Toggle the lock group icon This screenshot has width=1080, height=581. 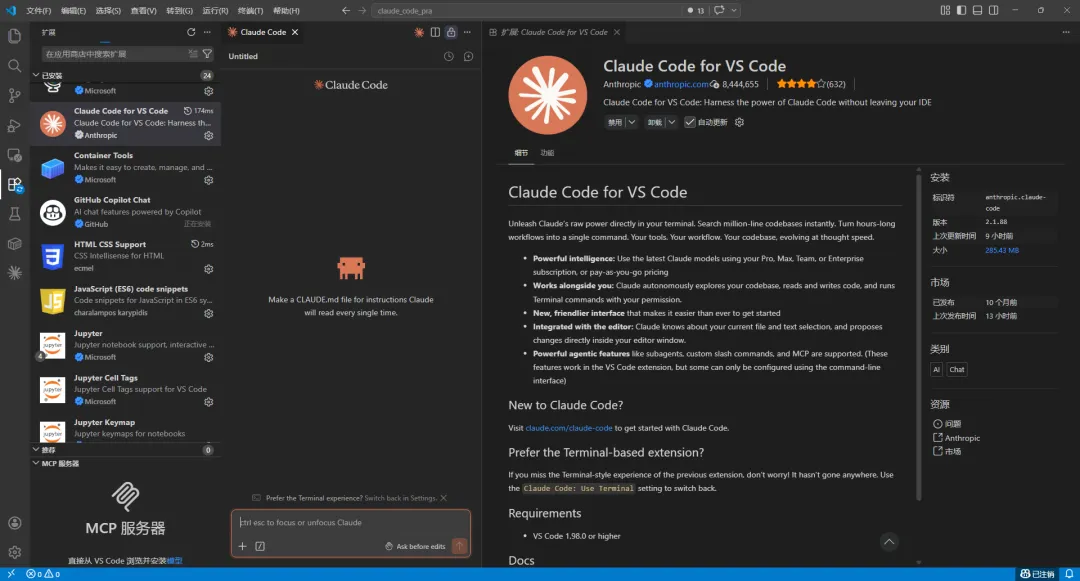coord(451,32)
